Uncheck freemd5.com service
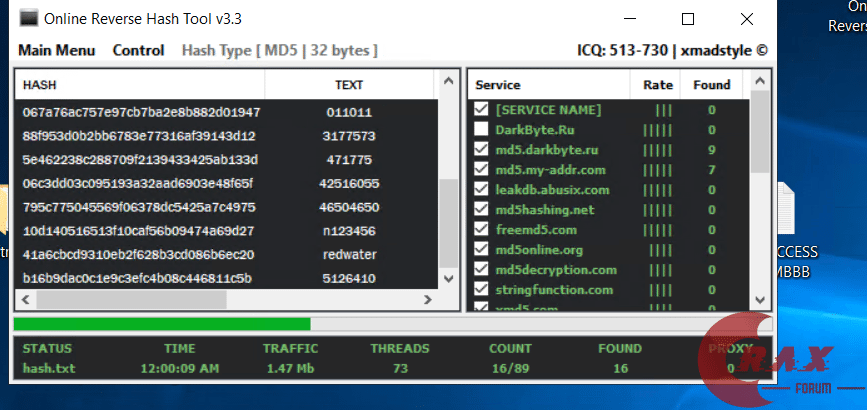The image size is (867, 410). coord(482,230)
